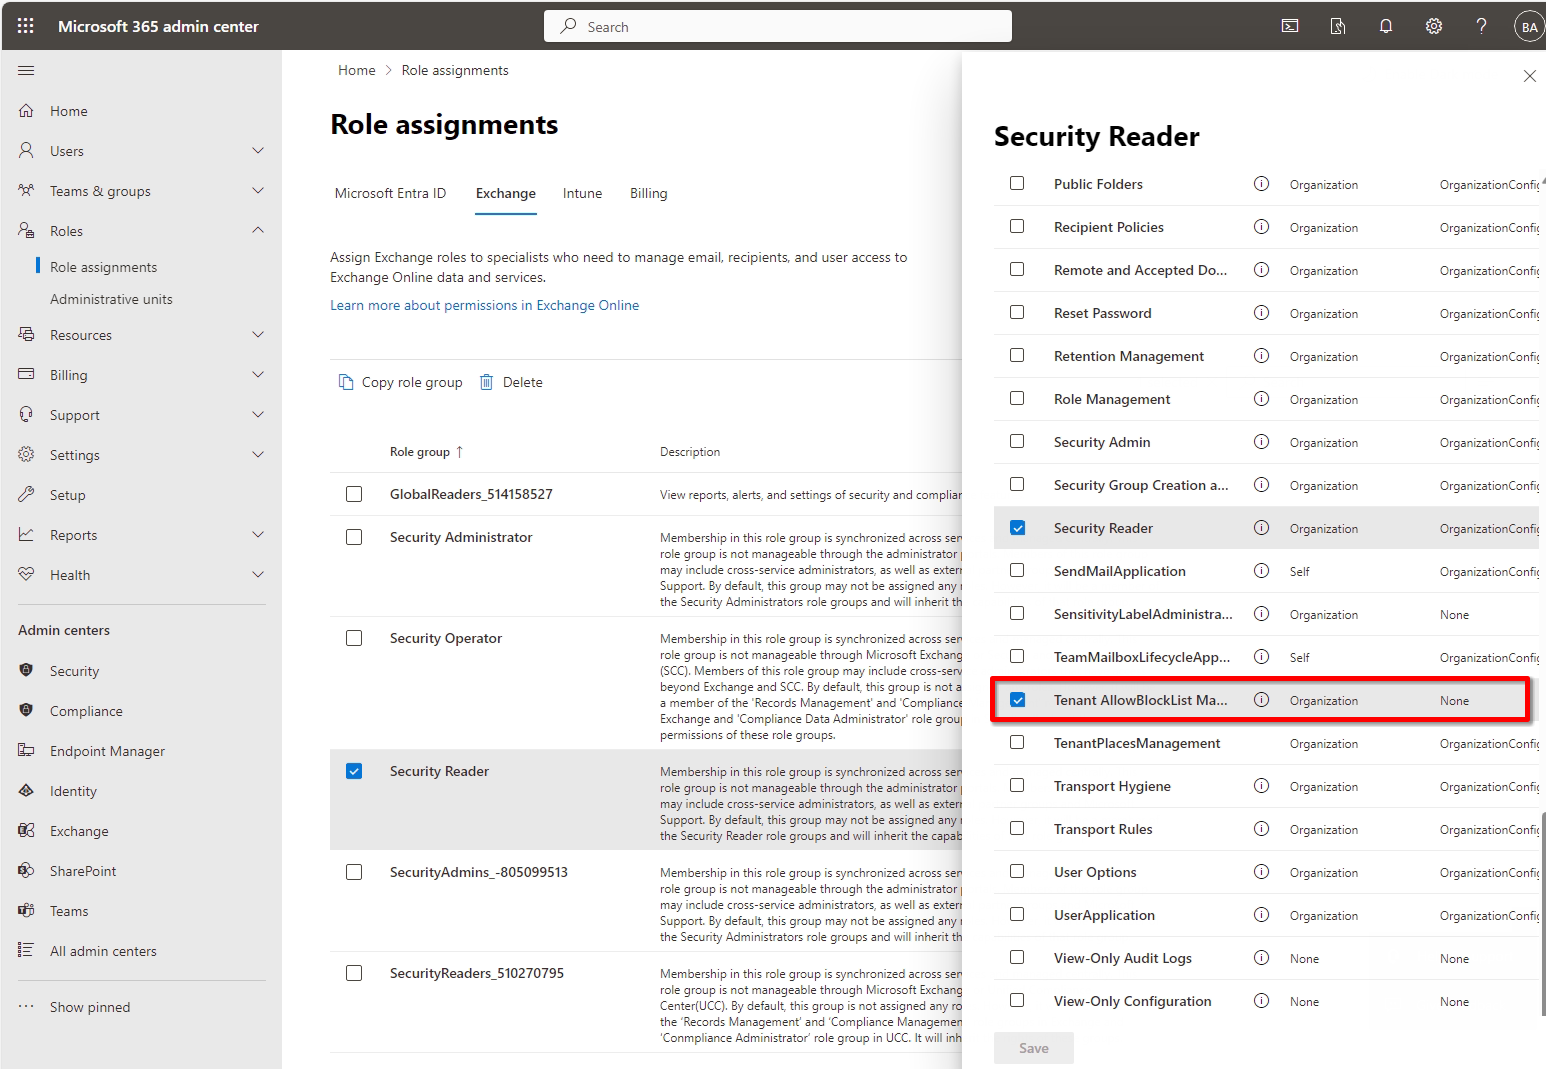The height and width of the screenshot is (1069, 1546).
Task: Expand the Health navigation section
Action: [x=258, y=575]
